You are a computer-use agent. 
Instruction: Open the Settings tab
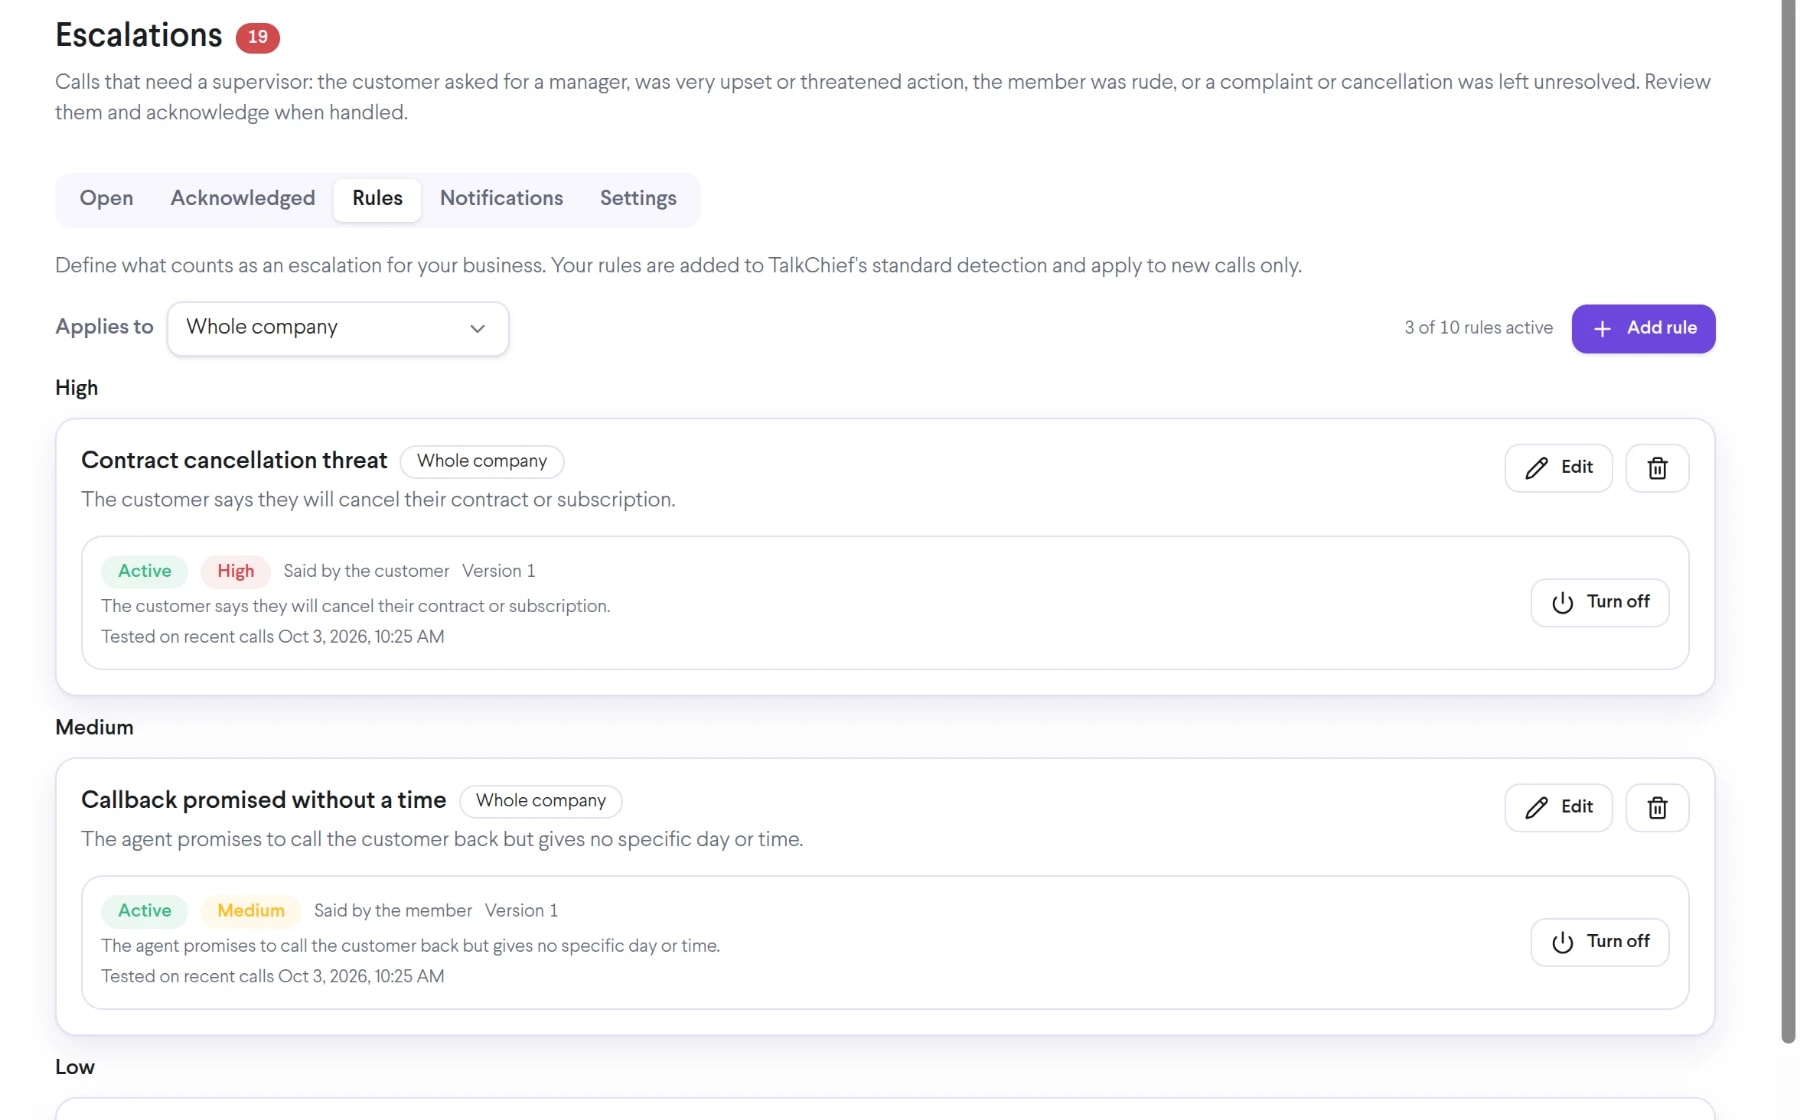[x=638, y=199]
